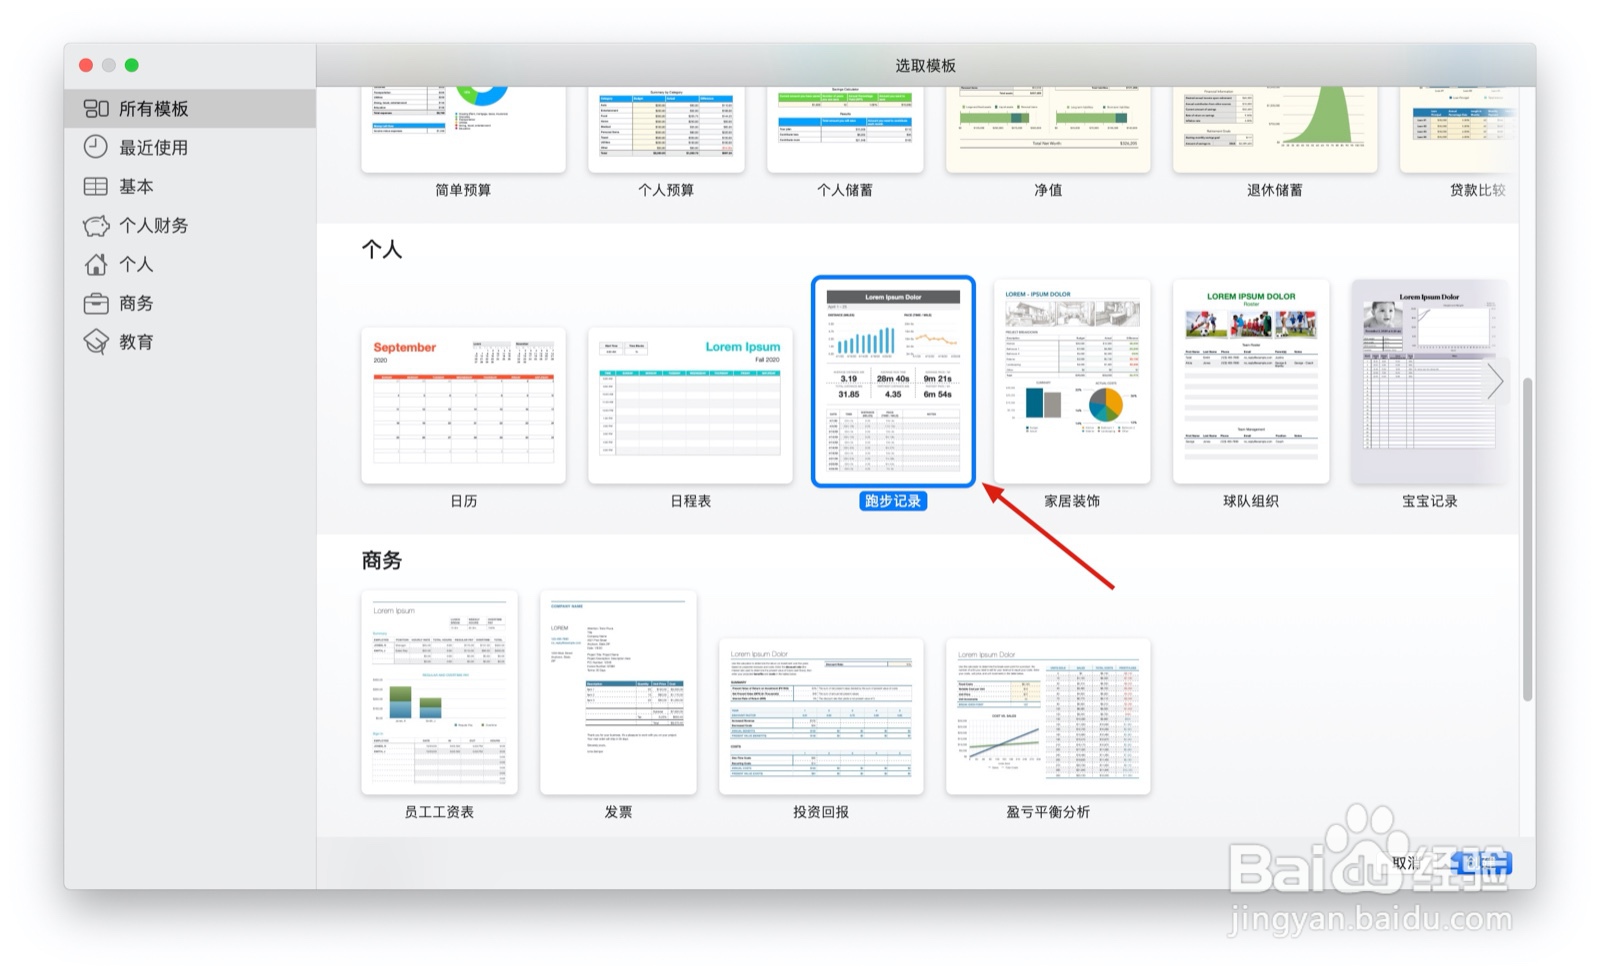
Task: Pick the 投资回报 template
Action: [x=821, y=717]
